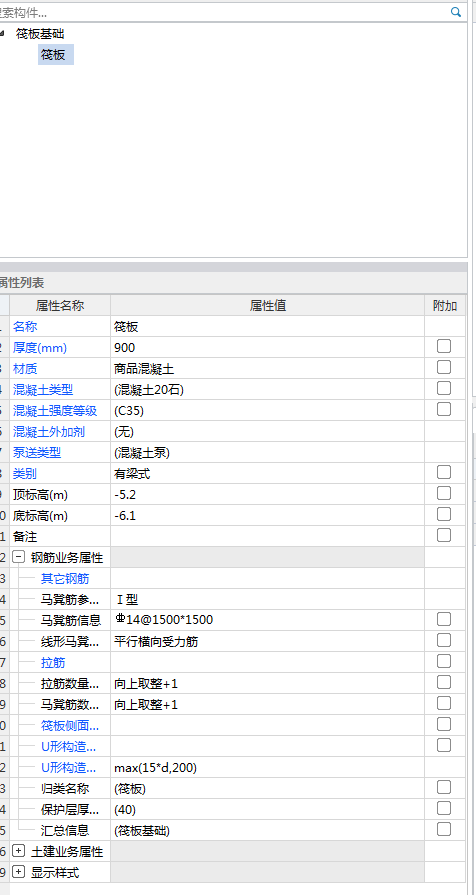Click the 混凝土强度等级 property label
This screenshot has width=476, height=895.
[x=55, y=411]
